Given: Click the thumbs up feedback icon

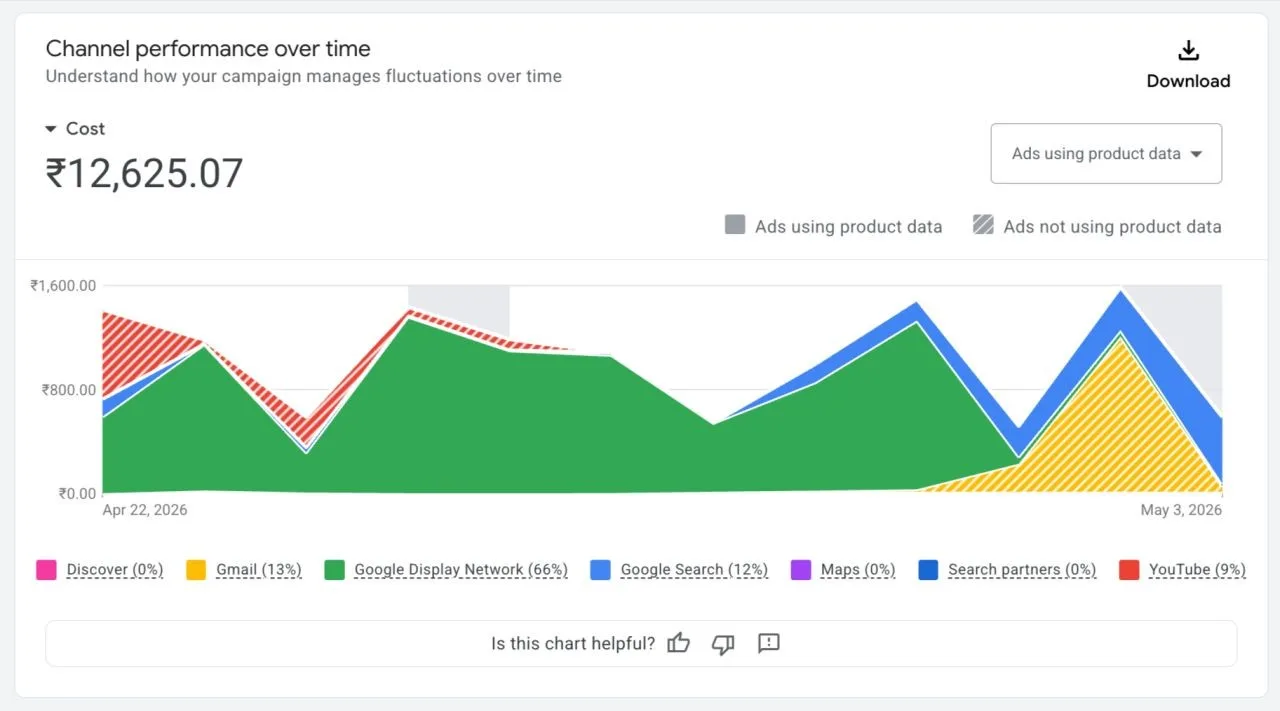Looking at the screenshot, I should [679, 643].
